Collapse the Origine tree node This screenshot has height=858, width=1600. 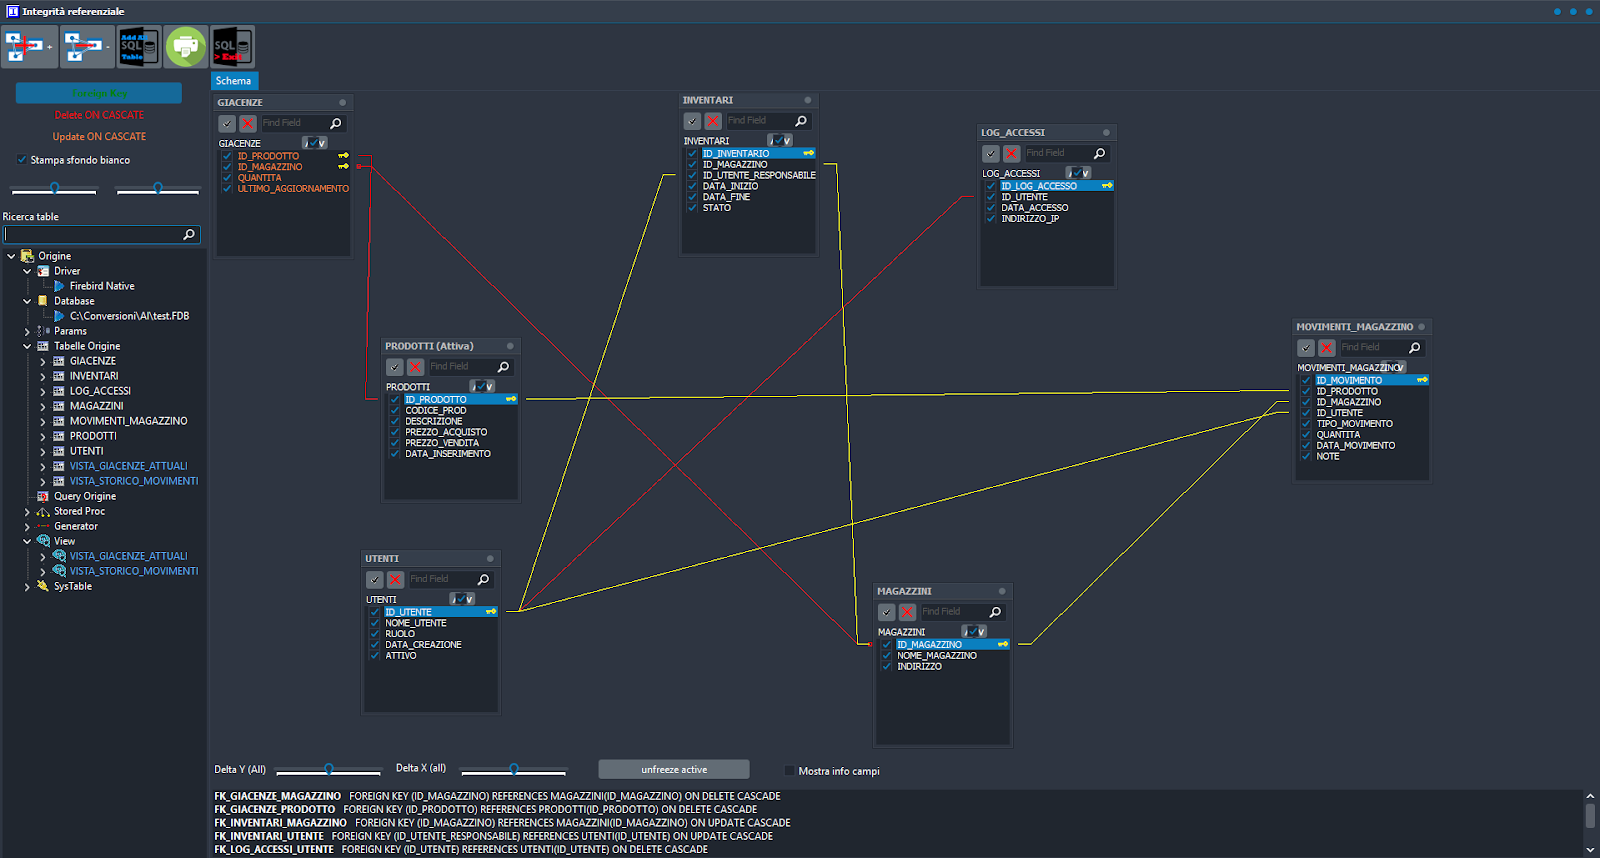coord(11,256)
